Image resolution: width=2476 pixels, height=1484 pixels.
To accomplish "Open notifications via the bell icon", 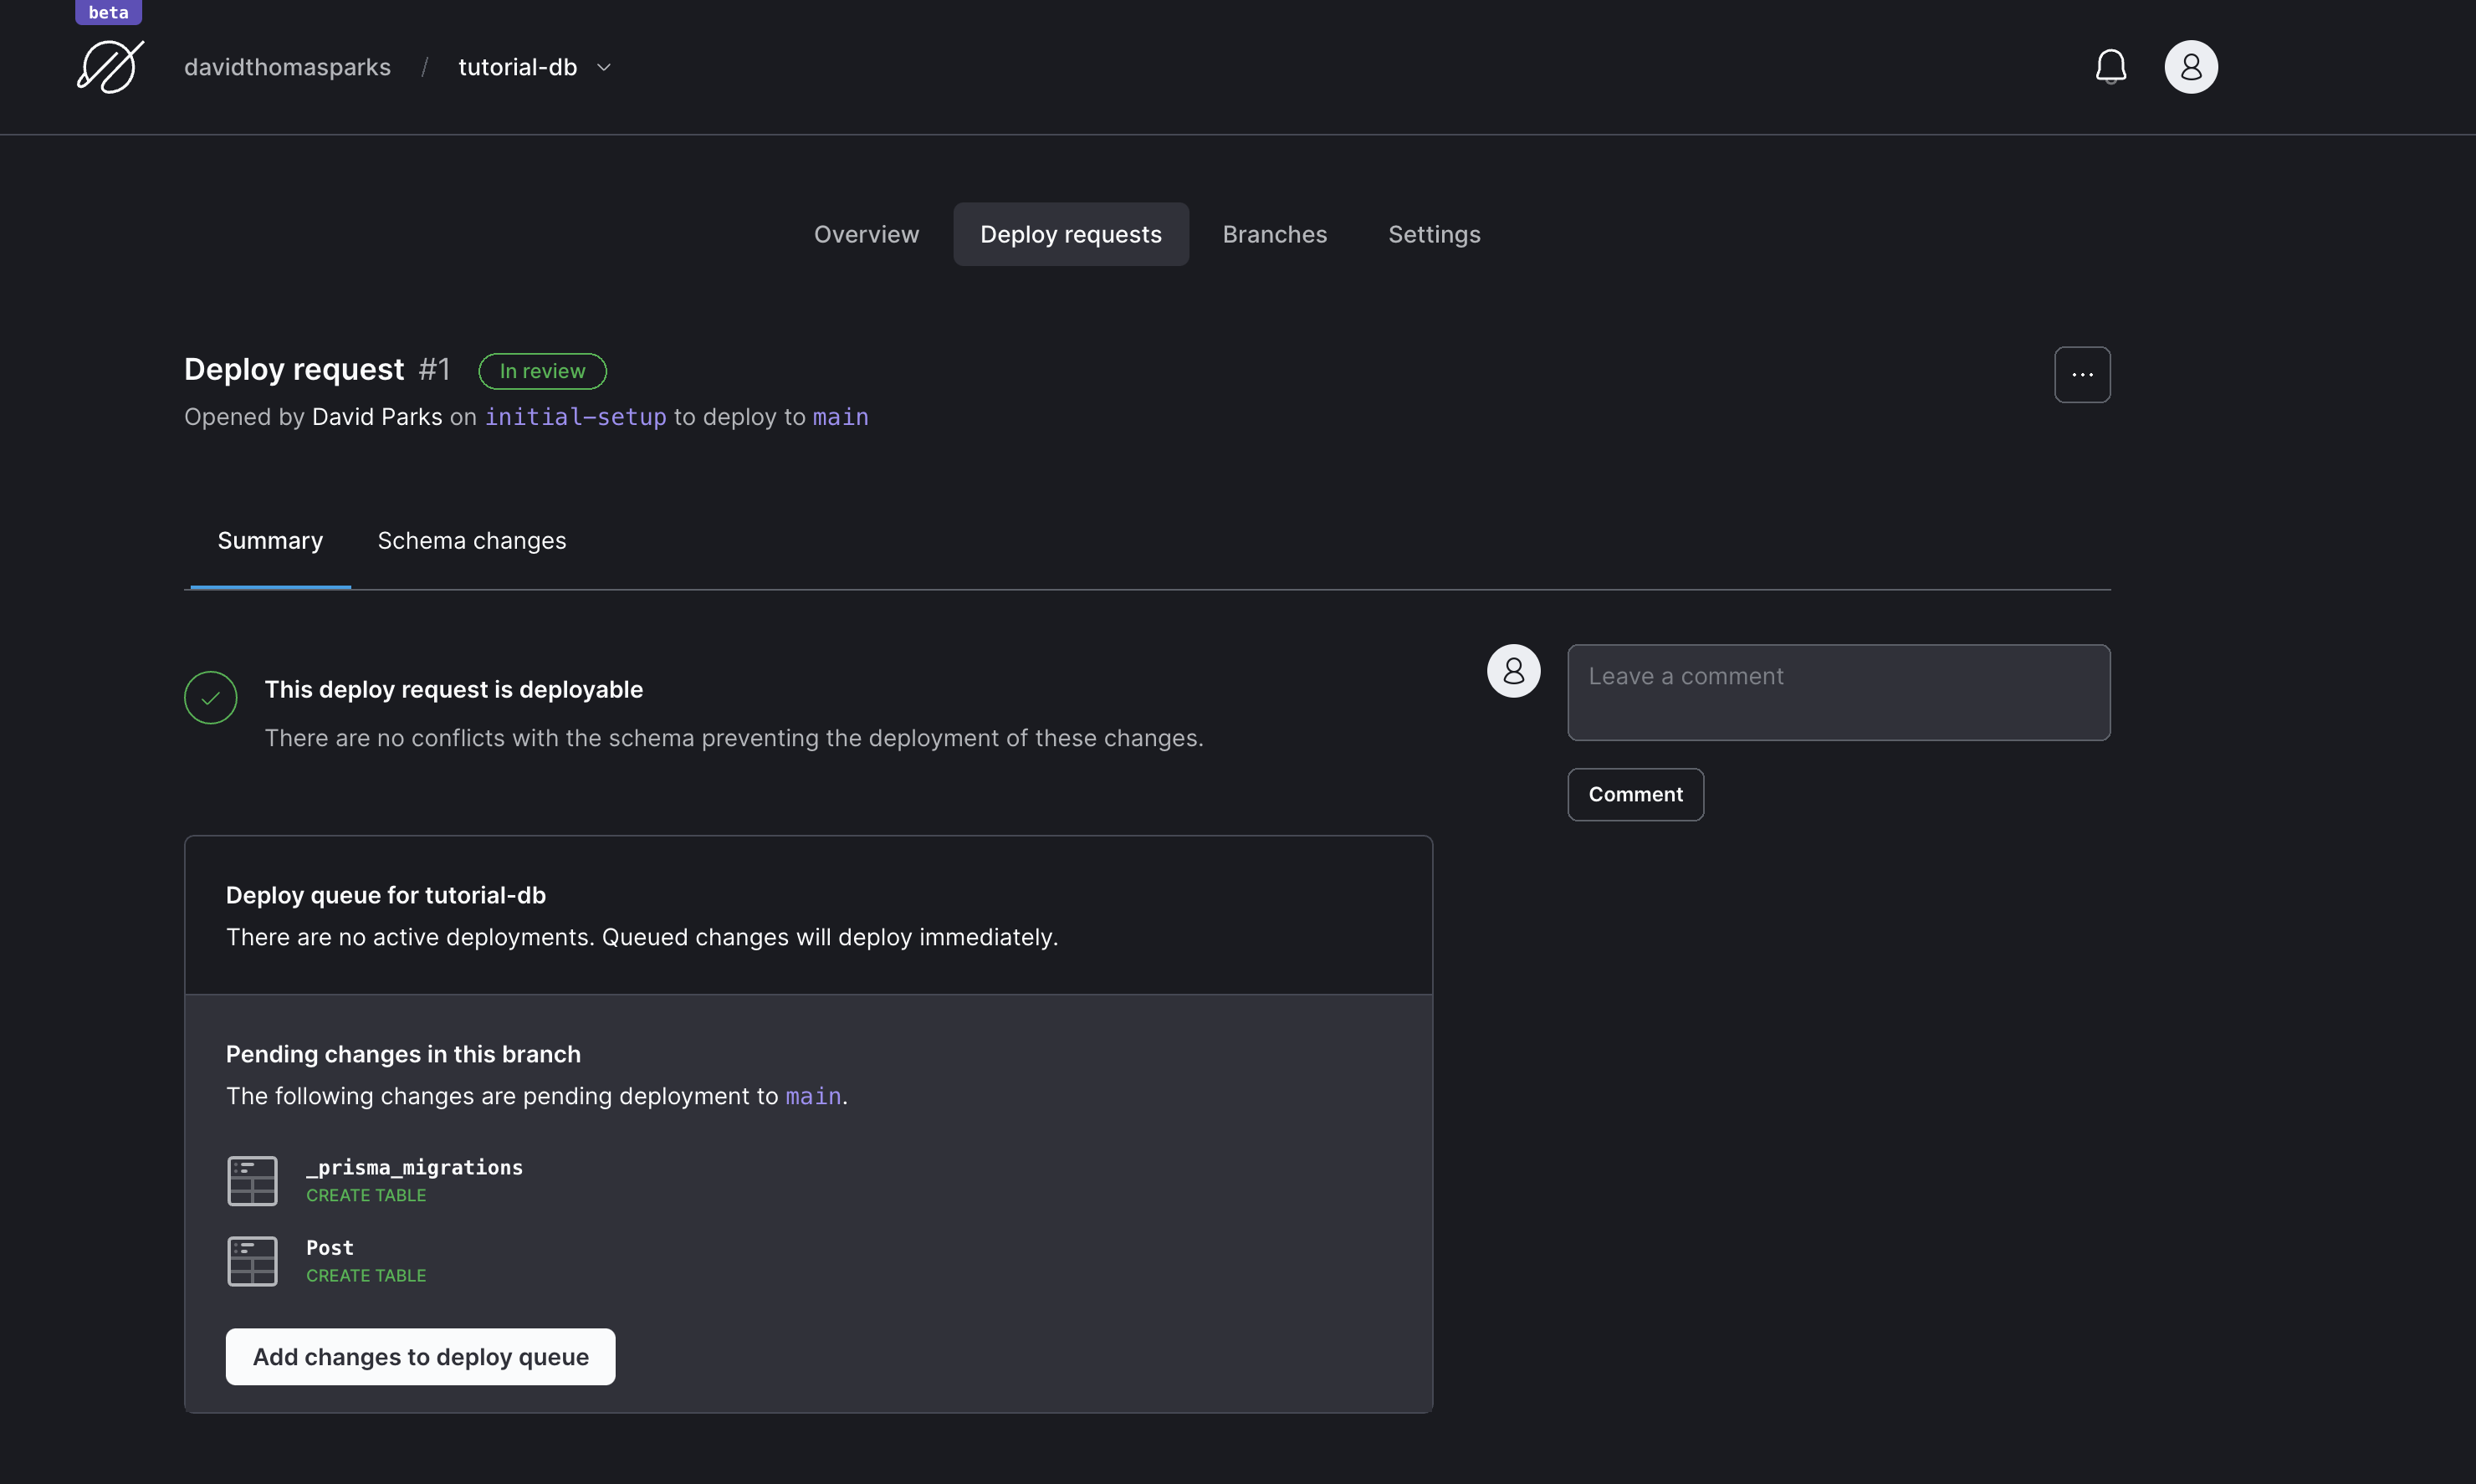I will [x=2110, y=66].
